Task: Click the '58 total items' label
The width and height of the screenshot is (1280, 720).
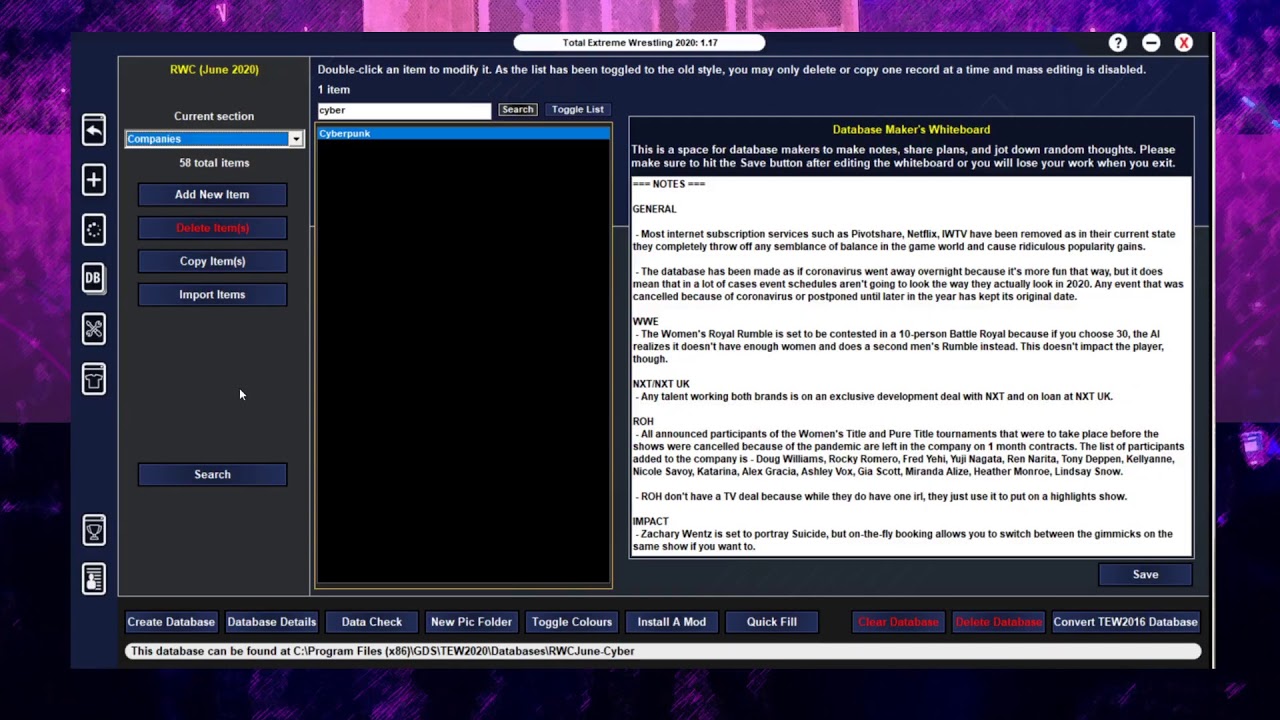Action: click(x=214, y=163)
